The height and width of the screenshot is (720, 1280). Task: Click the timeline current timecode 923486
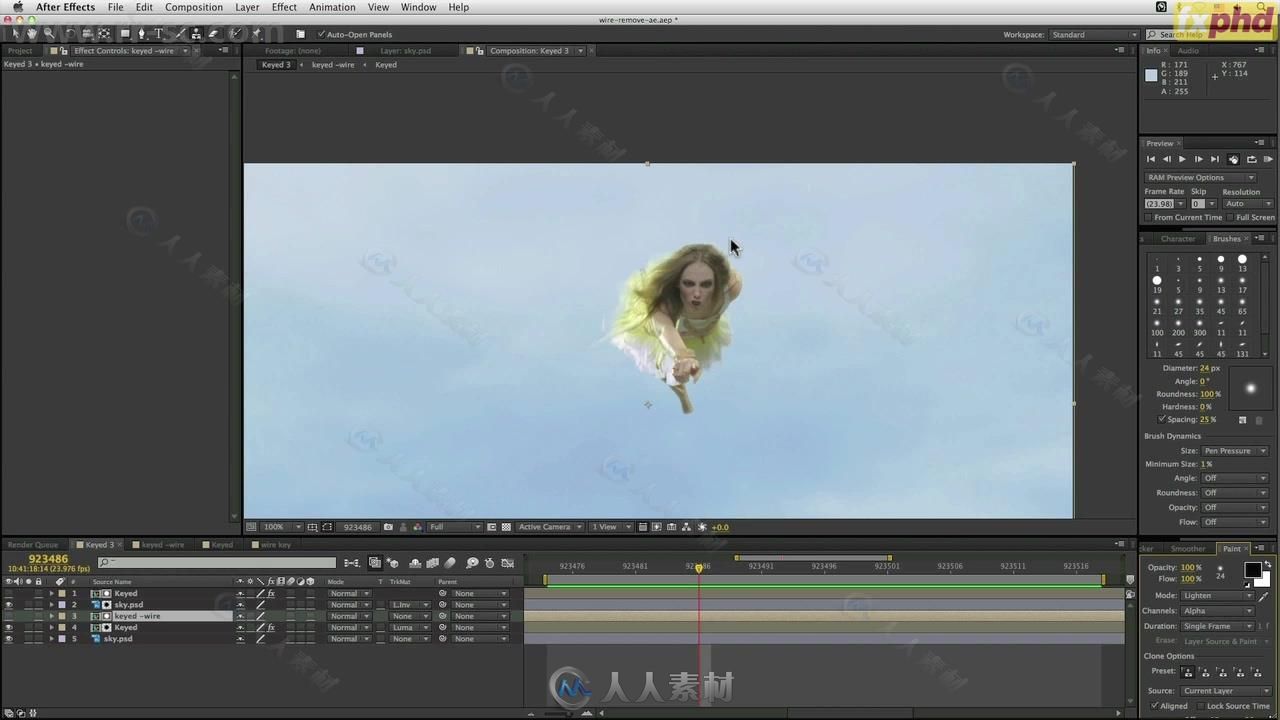48,559
